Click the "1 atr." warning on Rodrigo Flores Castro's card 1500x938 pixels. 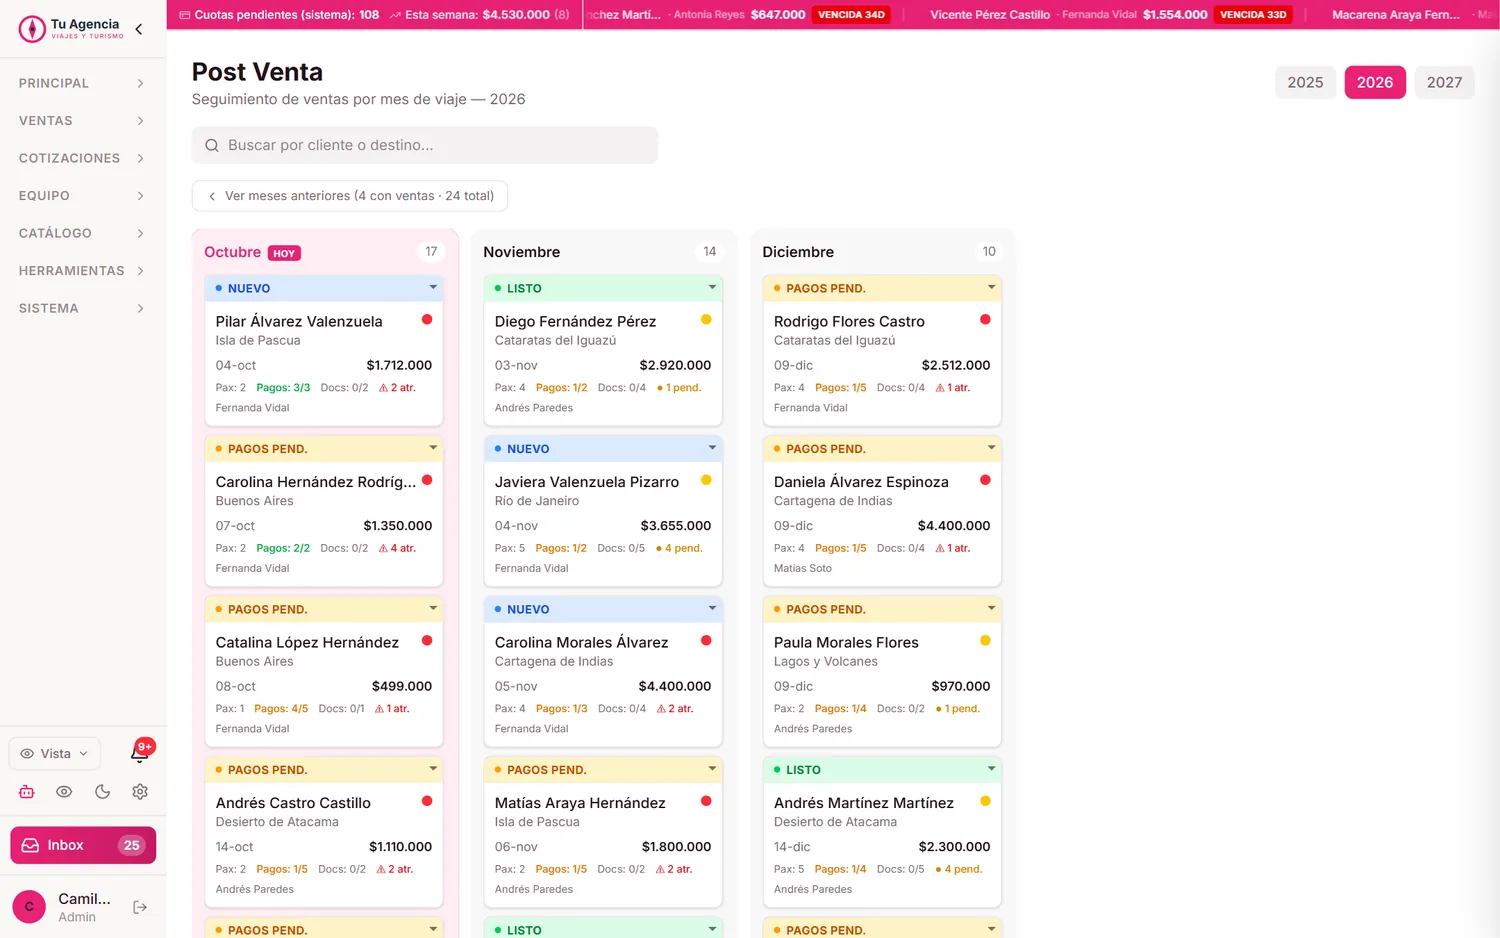pos(953,388)
